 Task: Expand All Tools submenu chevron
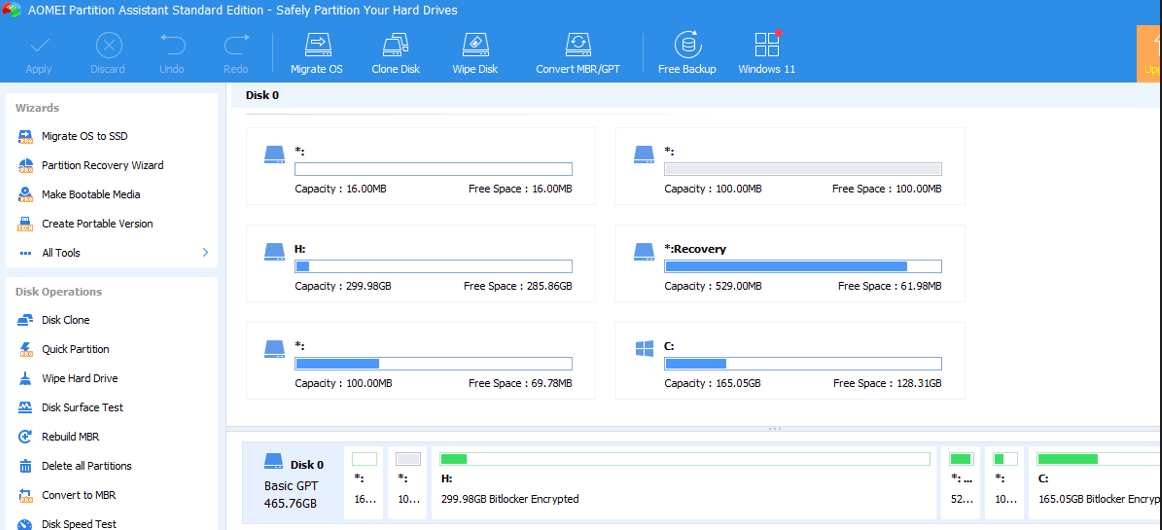pyautogui.click(x=205, y=253)
